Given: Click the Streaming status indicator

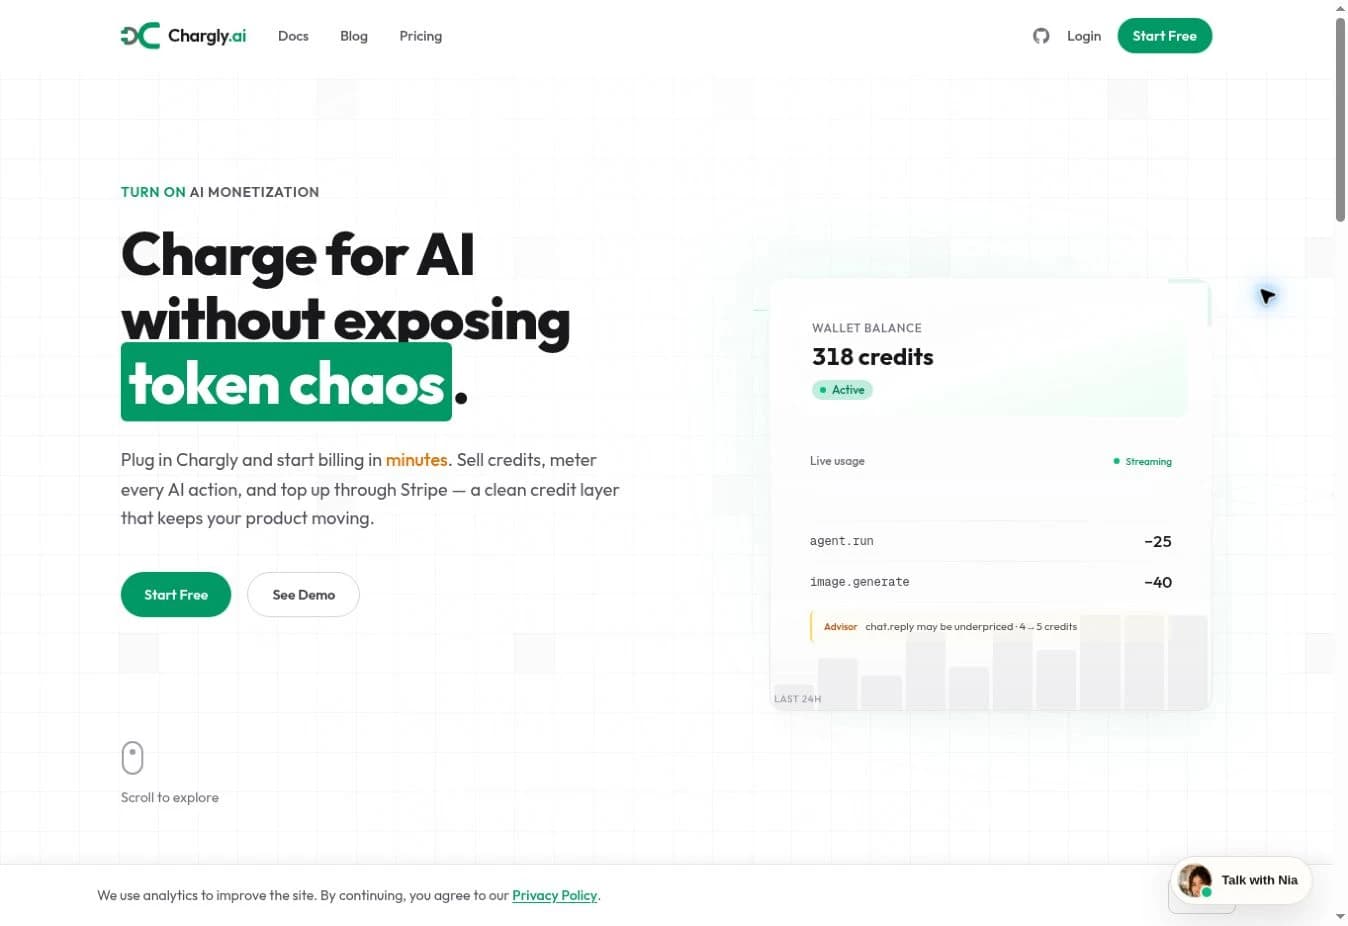Looking at the screenshot, I should coord(1143,462).
